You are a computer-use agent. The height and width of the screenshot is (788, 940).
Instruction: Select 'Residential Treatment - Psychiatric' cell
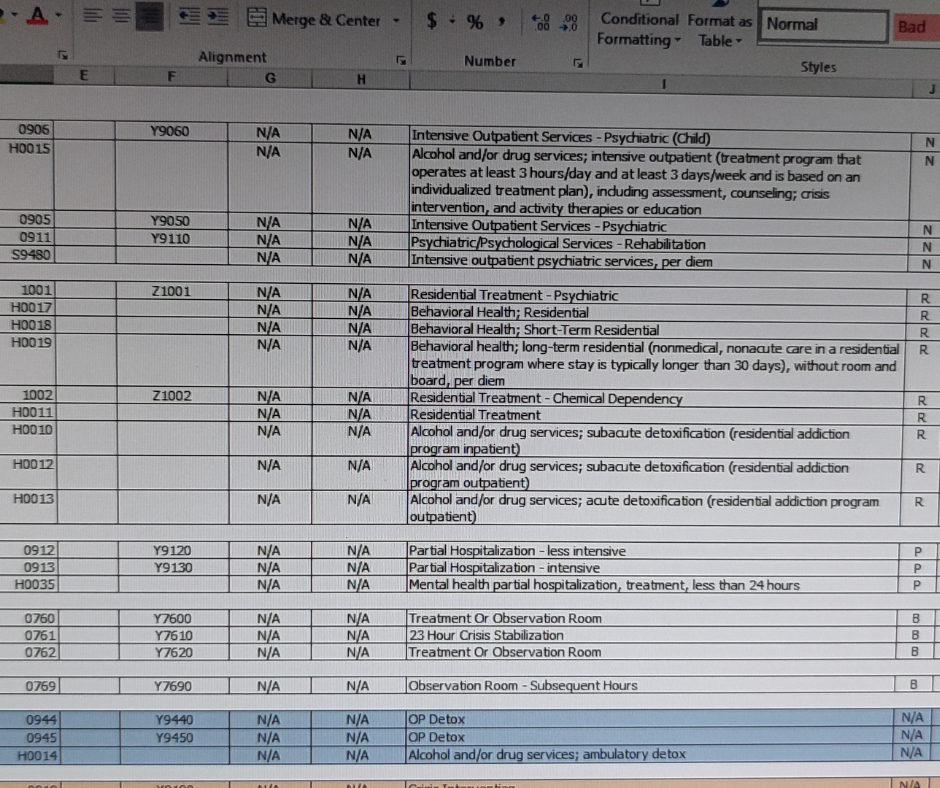tap(657, 295)
